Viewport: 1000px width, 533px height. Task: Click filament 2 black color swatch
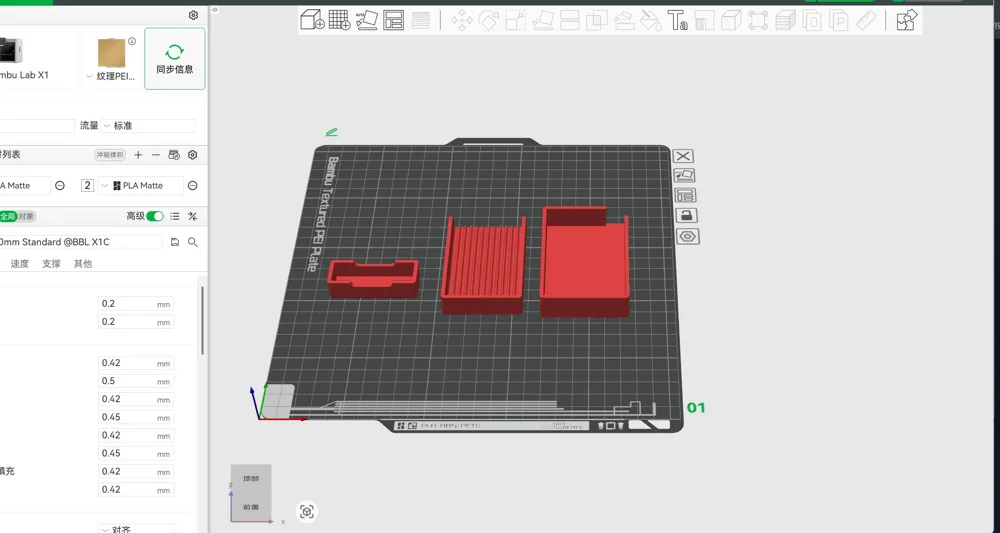[x=117, y=186]
